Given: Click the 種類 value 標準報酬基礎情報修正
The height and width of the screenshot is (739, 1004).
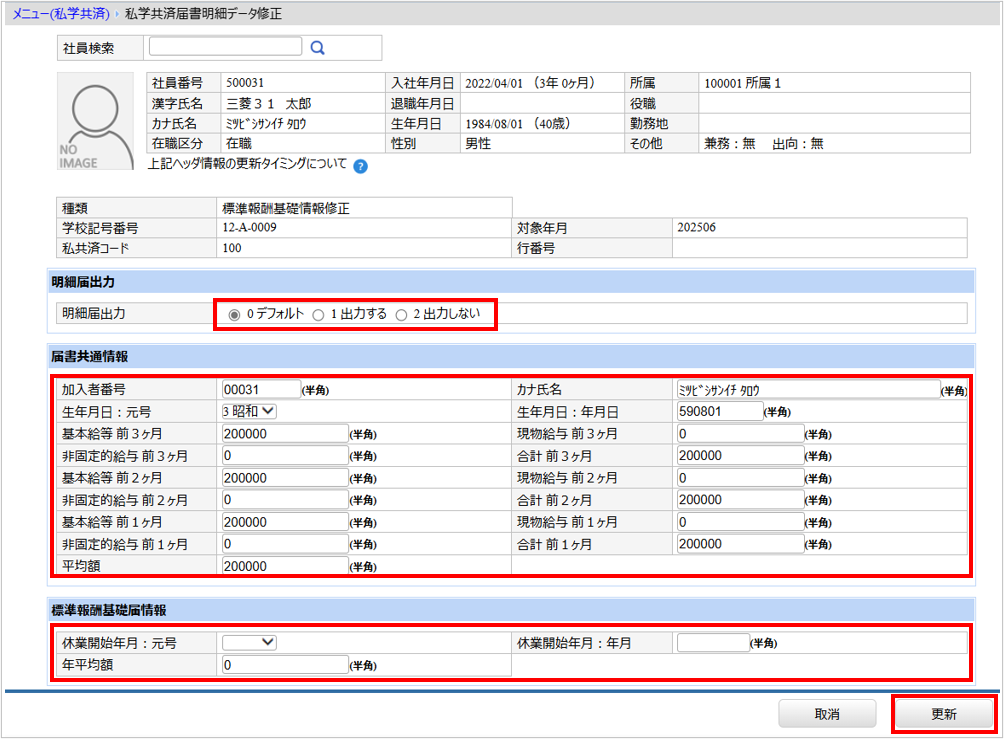Looking at the screenshot, I should [286, 208].
